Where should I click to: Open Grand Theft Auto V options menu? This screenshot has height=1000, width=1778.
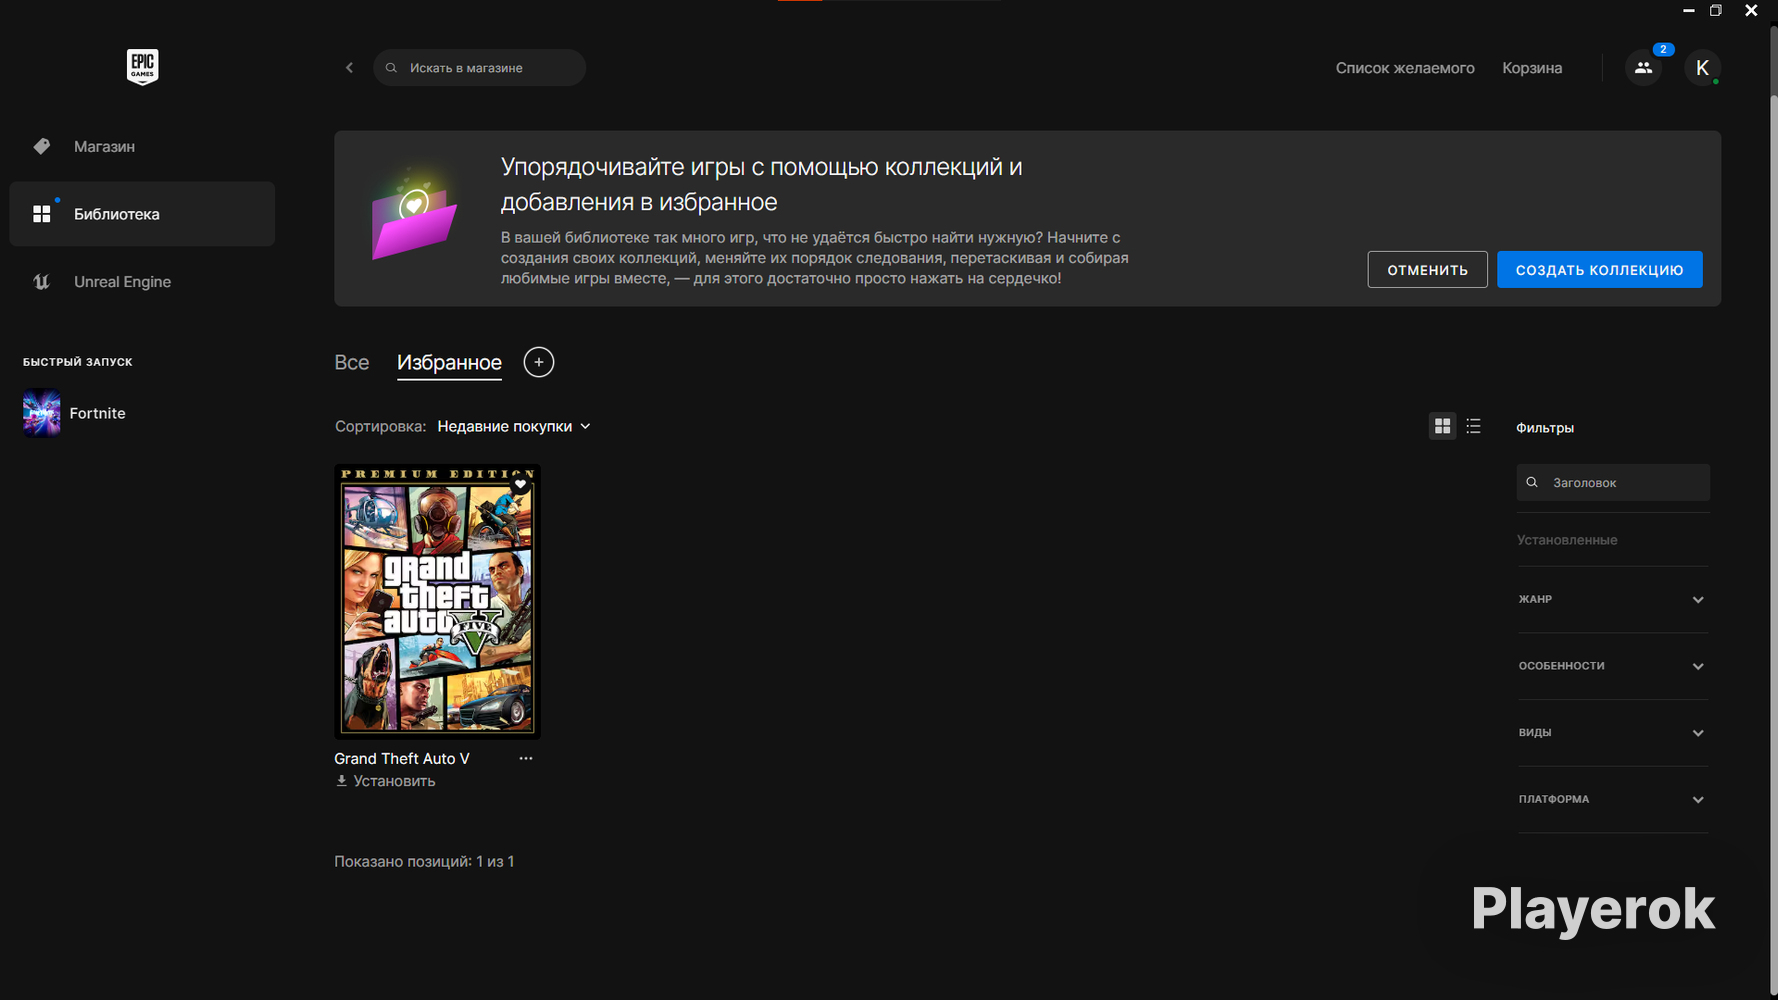pyautogui.click(x=526, y=758)
